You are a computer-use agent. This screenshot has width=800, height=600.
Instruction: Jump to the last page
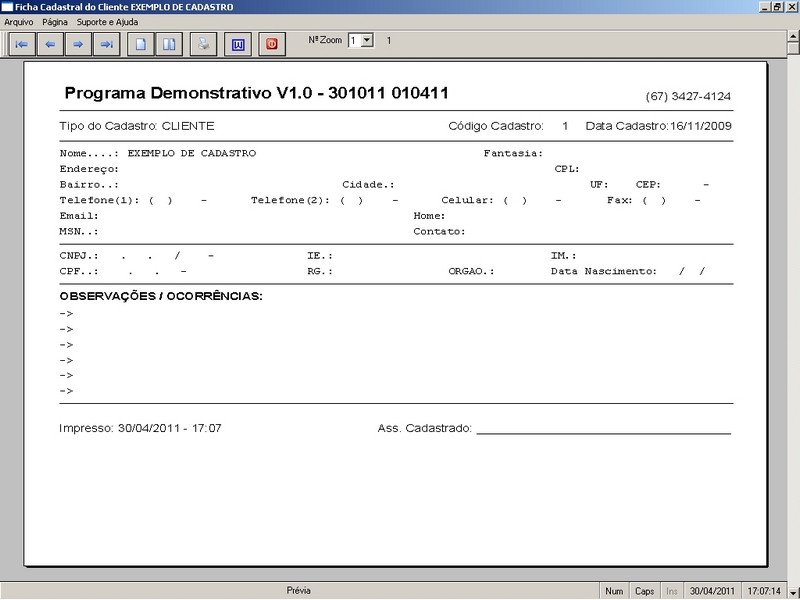point(105,44)
